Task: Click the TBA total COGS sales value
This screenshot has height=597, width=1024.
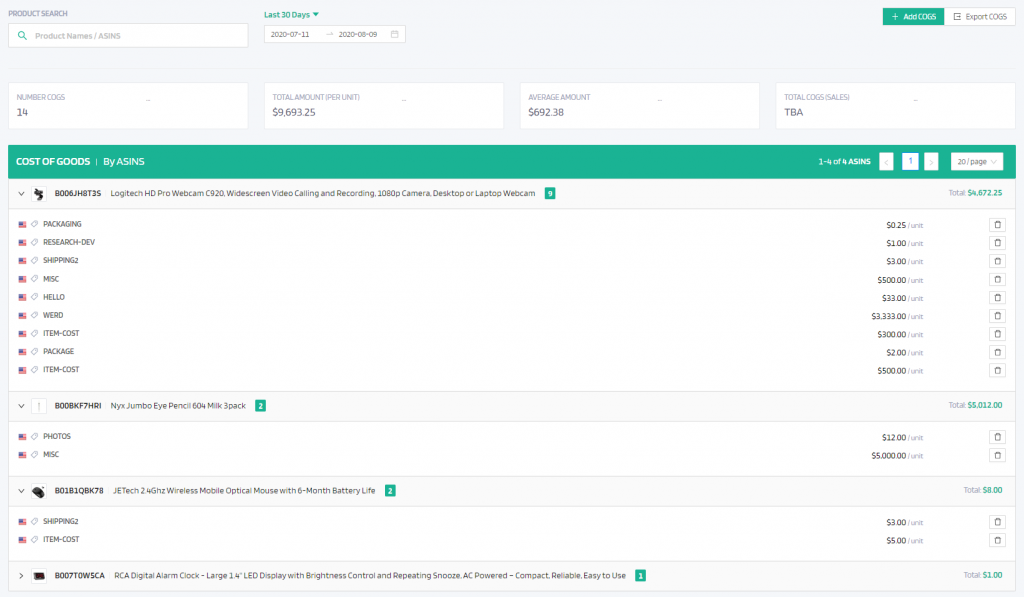Action: pos(793,112)
